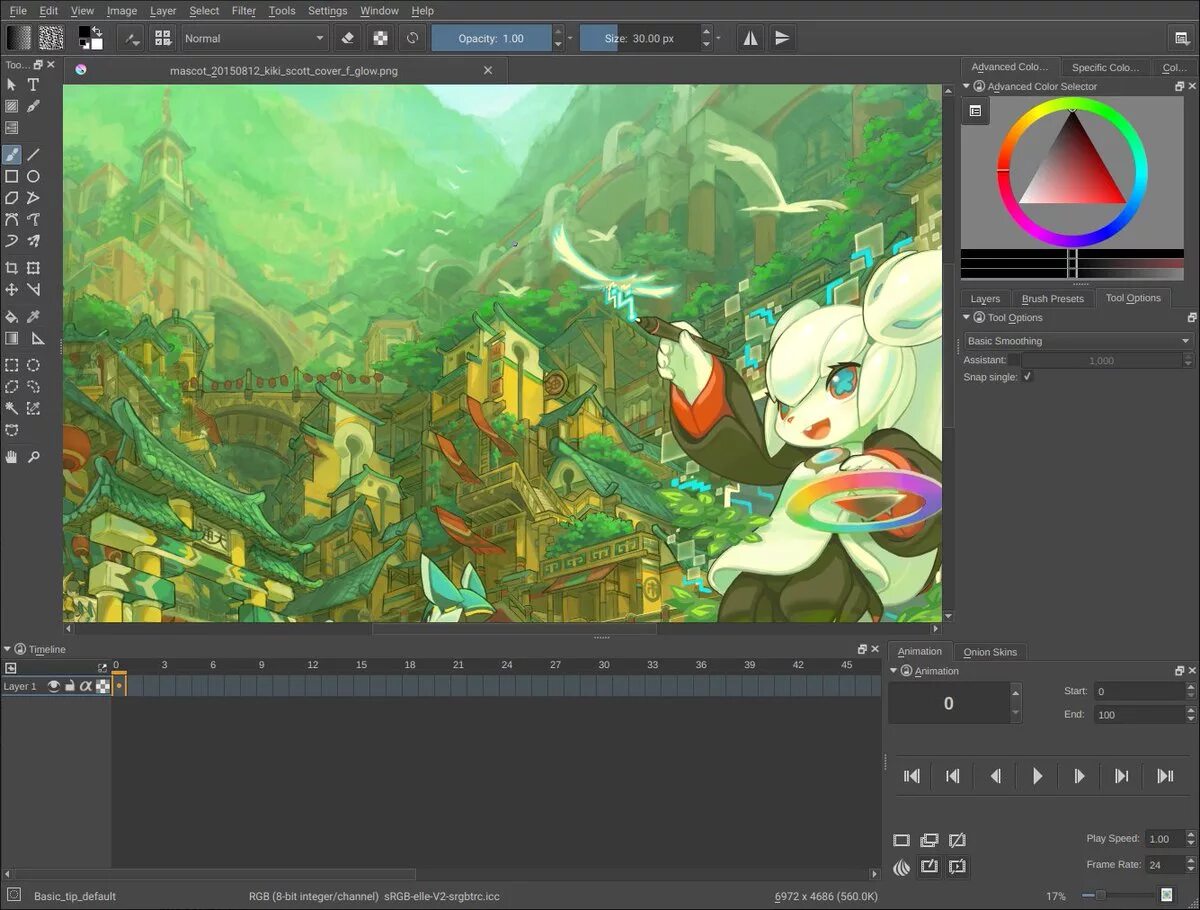Select the Text tool in toolbox
Viewport: 1200px width, 910px height.
point(33,85)
